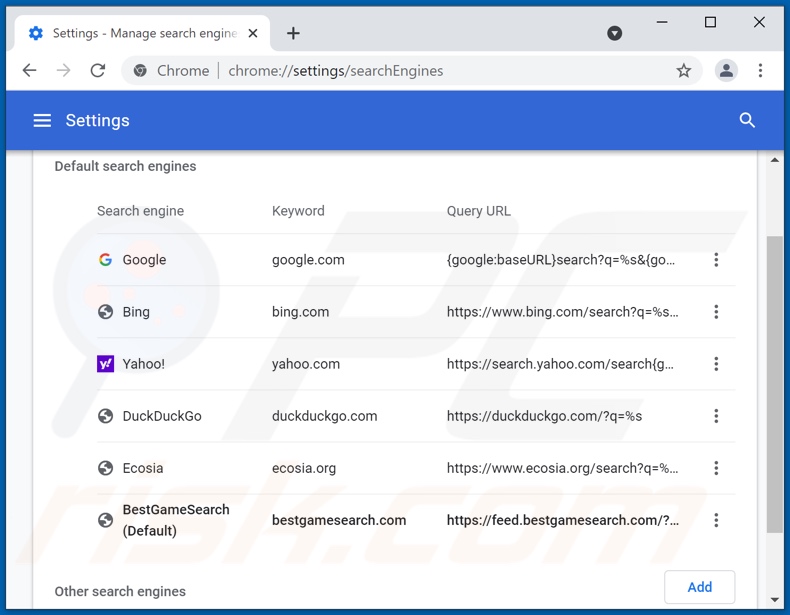This screenshot has width=790, height=615.
Task: Click BestGameSearch (Default) entry name
Action: tap(176, 520)
